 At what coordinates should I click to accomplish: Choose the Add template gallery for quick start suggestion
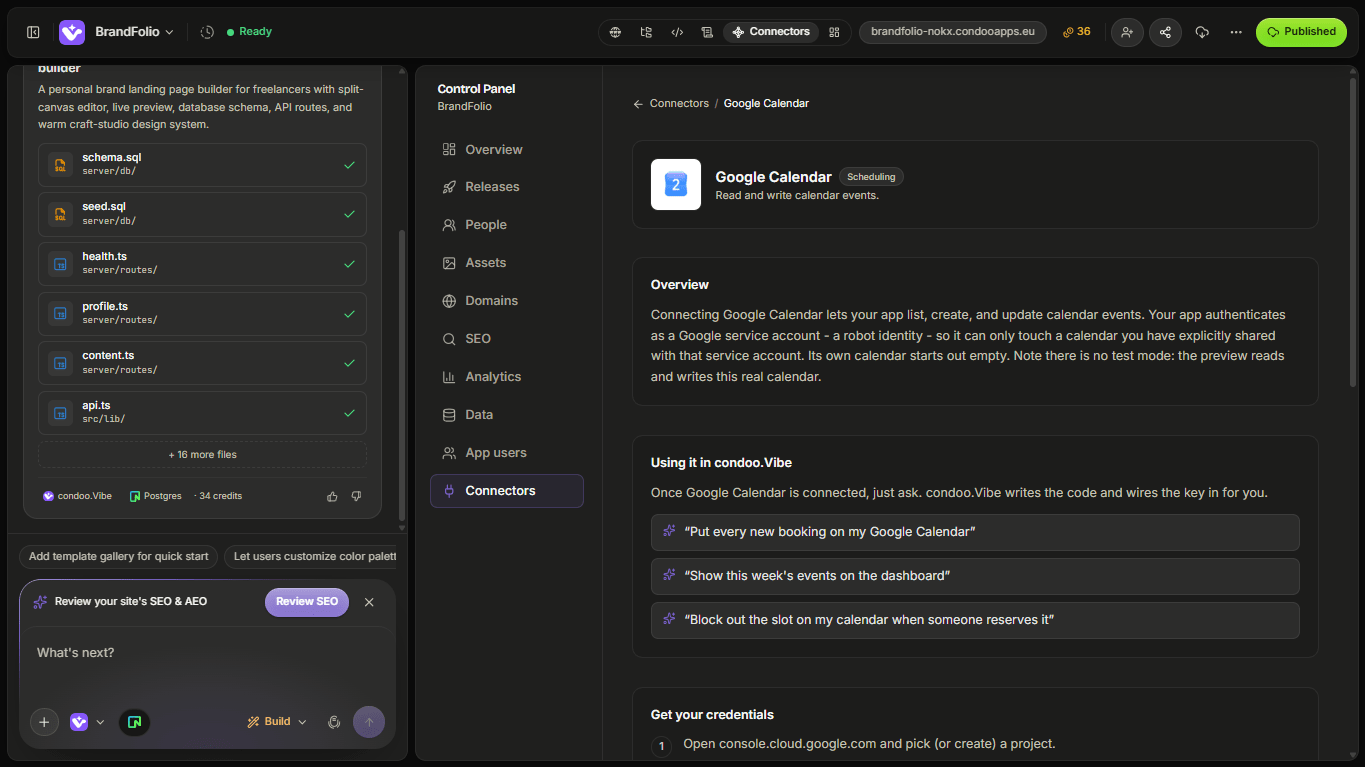click(119, 557)
